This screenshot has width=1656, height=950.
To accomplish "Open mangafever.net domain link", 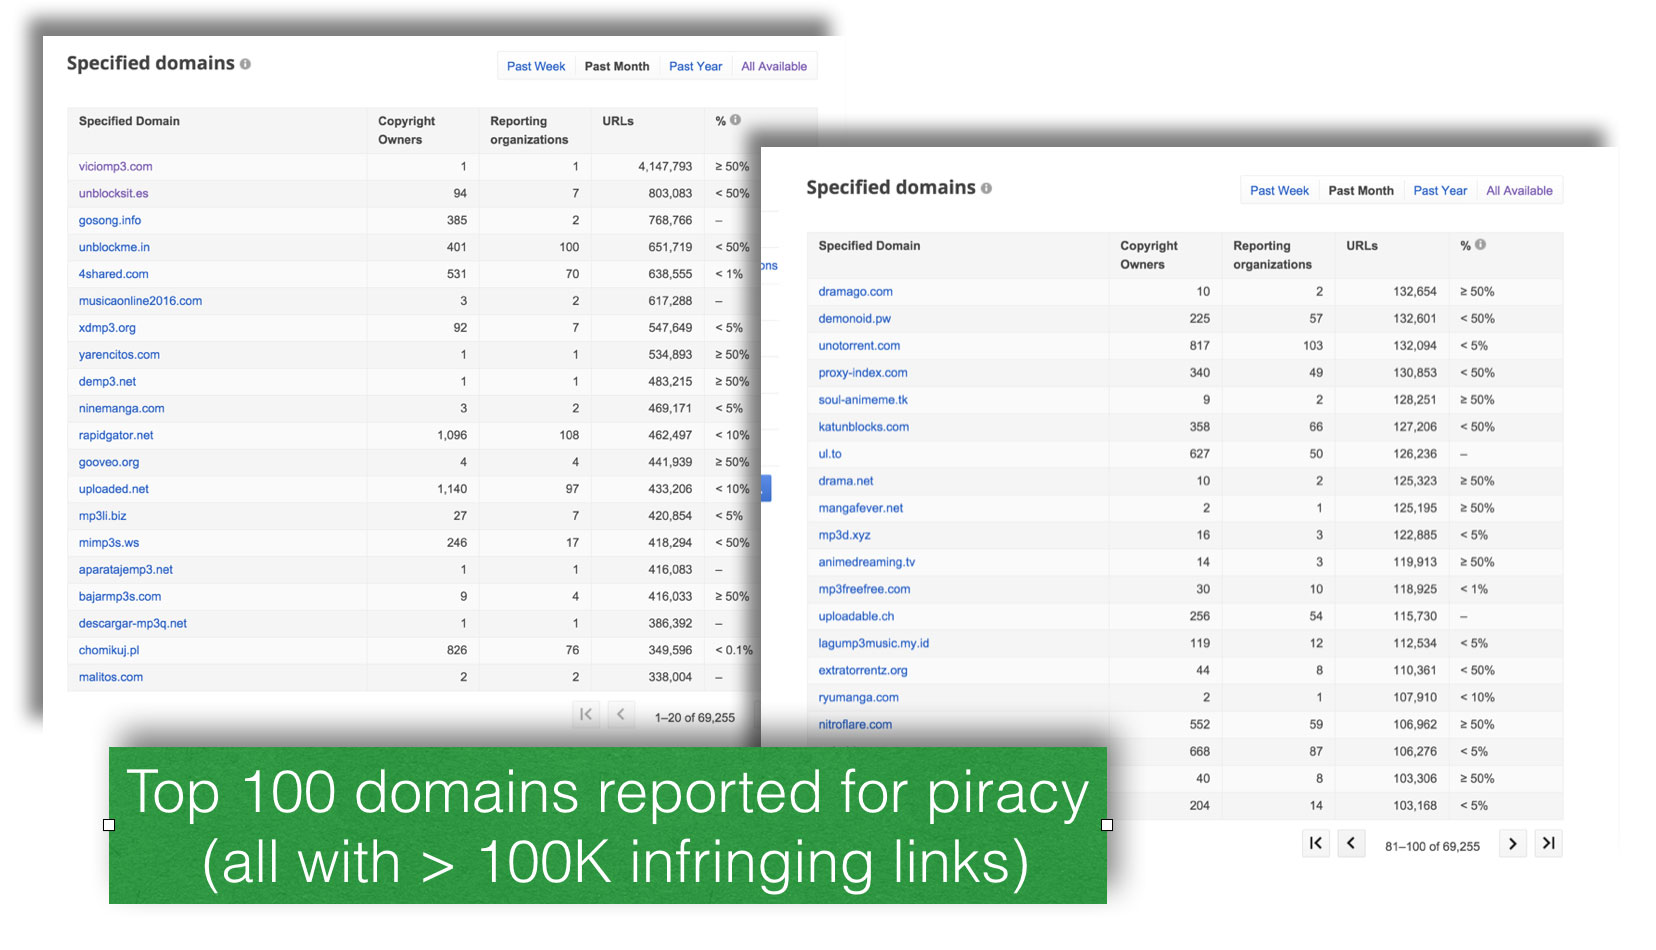I will click(x=861, y=508).
